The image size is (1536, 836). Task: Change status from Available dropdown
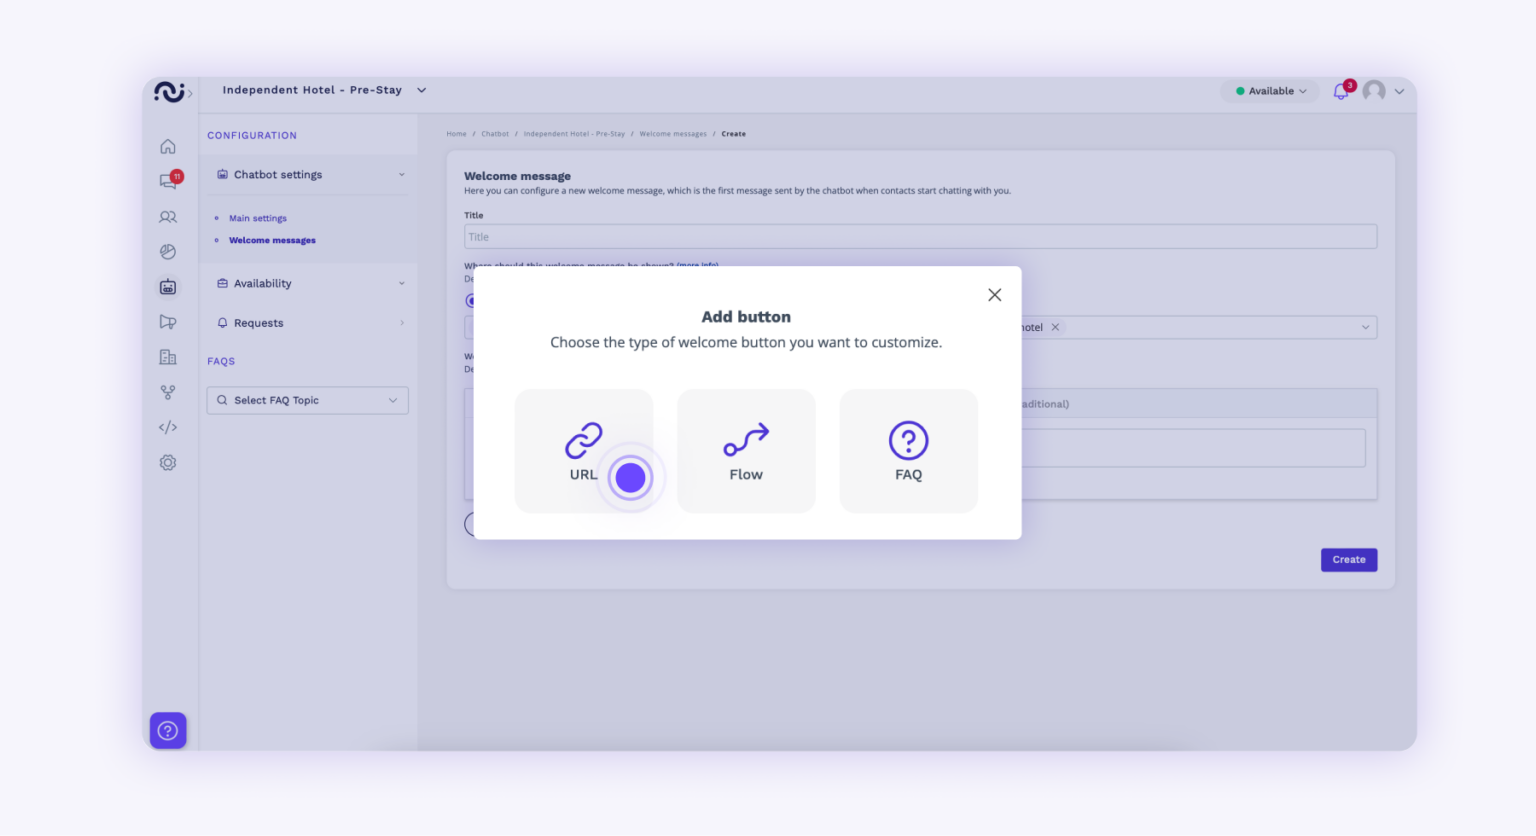coord(1269,91)
